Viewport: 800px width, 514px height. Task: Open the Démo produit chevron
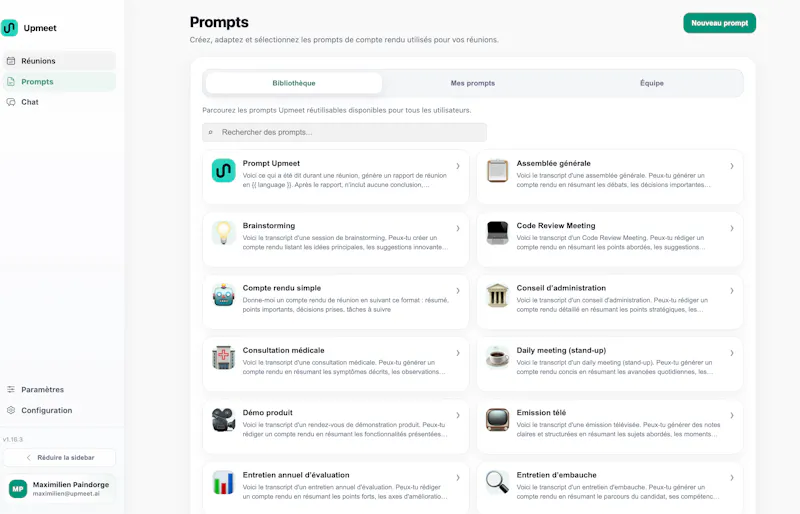click(458, 415)
